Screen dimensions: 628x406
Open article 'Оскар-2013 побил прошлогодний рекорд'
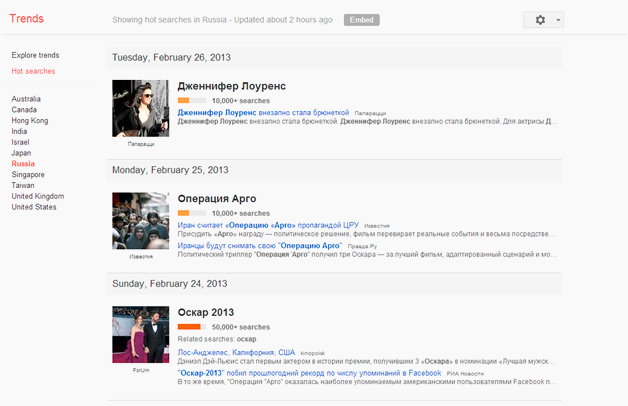coord(309,373)
